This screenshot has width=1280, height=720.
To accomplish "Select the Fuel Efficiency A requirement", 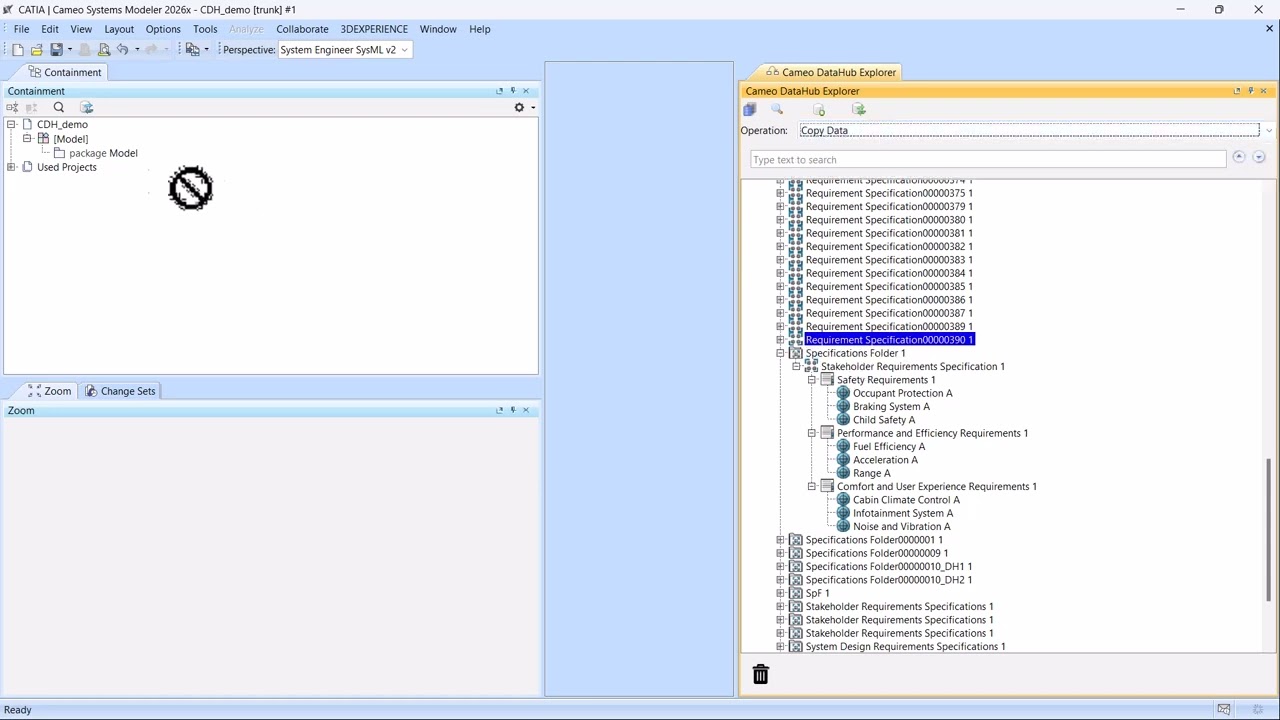I will [889, 446].
